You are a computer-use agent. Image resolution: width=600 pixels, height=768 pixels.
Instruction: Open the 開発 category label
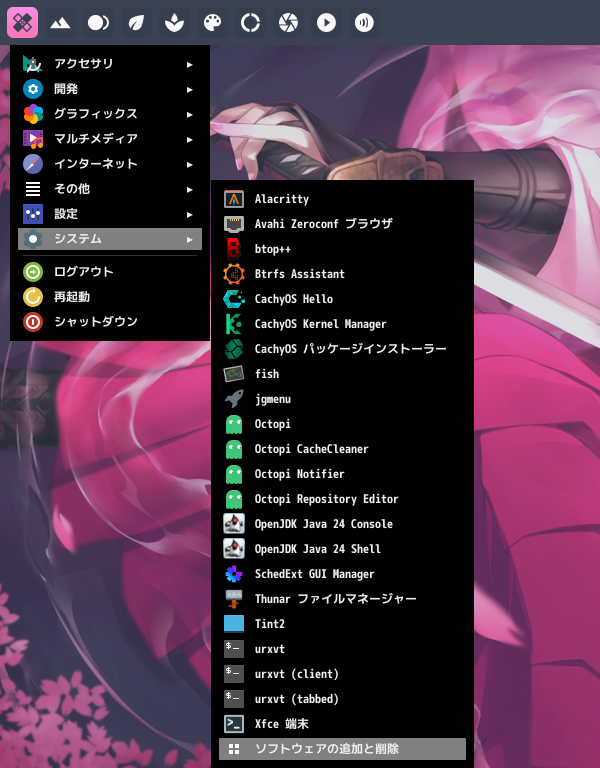(66, 89)
